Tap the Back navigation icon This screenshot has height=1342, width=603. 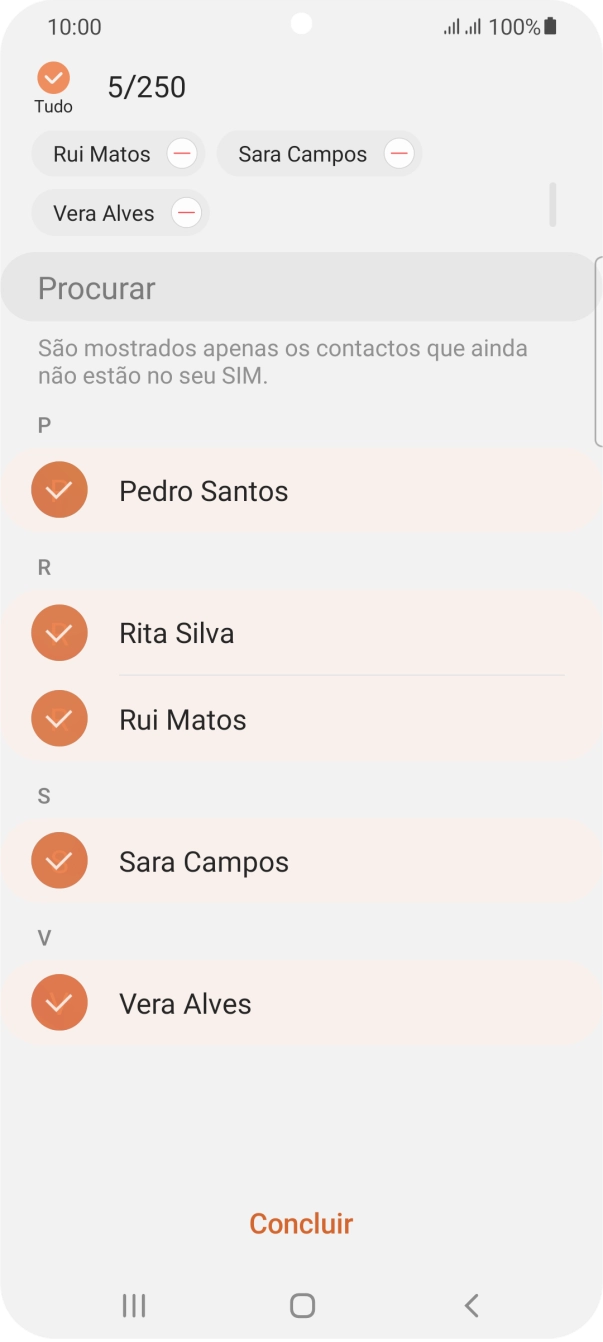pos(470,1305)
